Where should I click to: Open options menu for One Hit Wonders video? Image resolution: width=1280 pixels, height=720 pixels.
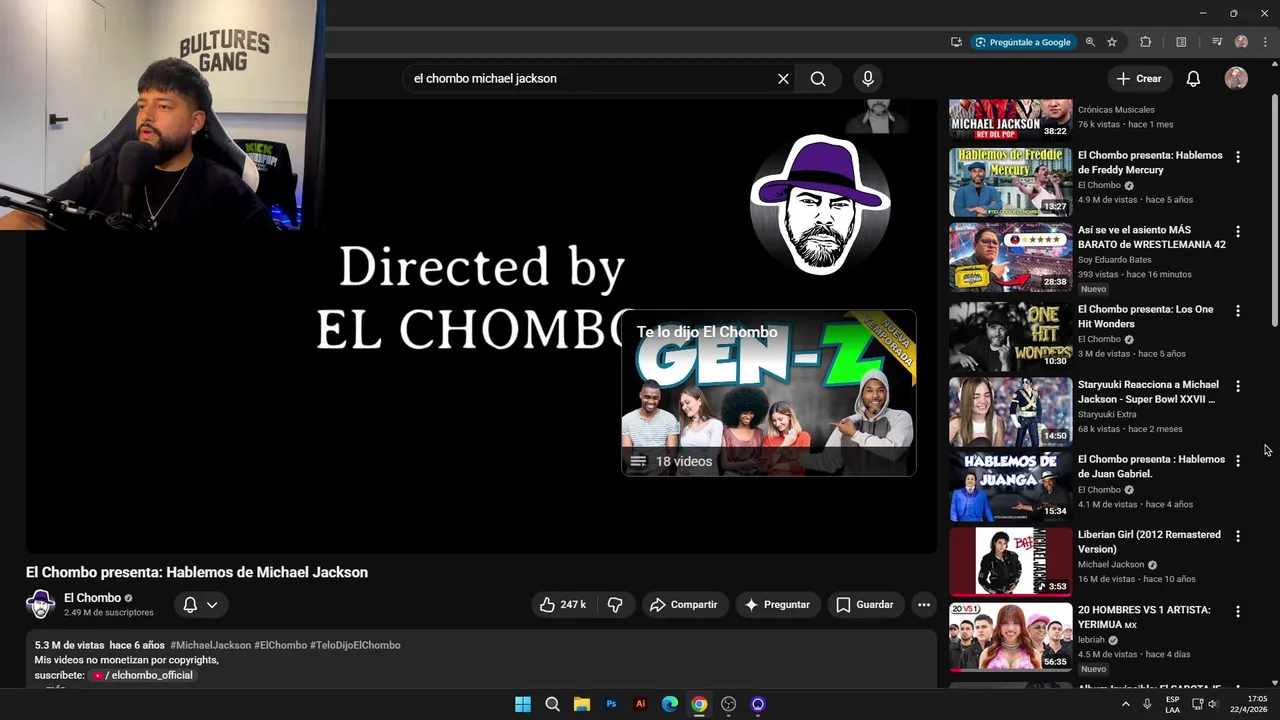1238,311
